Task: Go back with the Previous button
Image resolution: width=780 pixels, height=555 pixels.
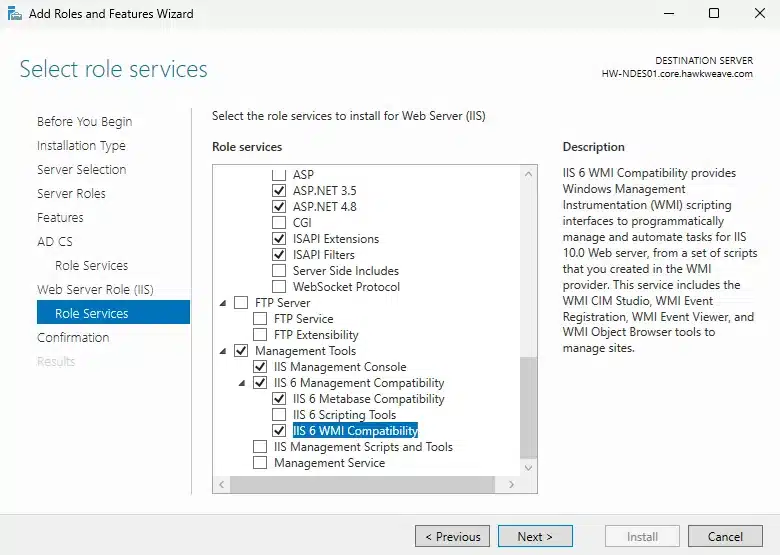Action: (452, 537)
